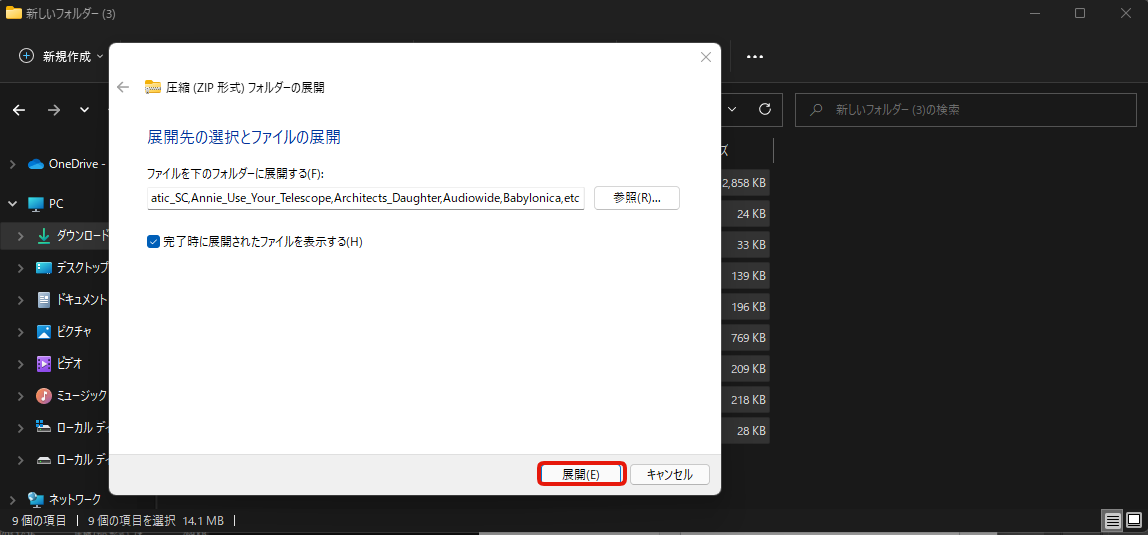Click 参照(R)... to browse for destination

click(x=637, y=198)
